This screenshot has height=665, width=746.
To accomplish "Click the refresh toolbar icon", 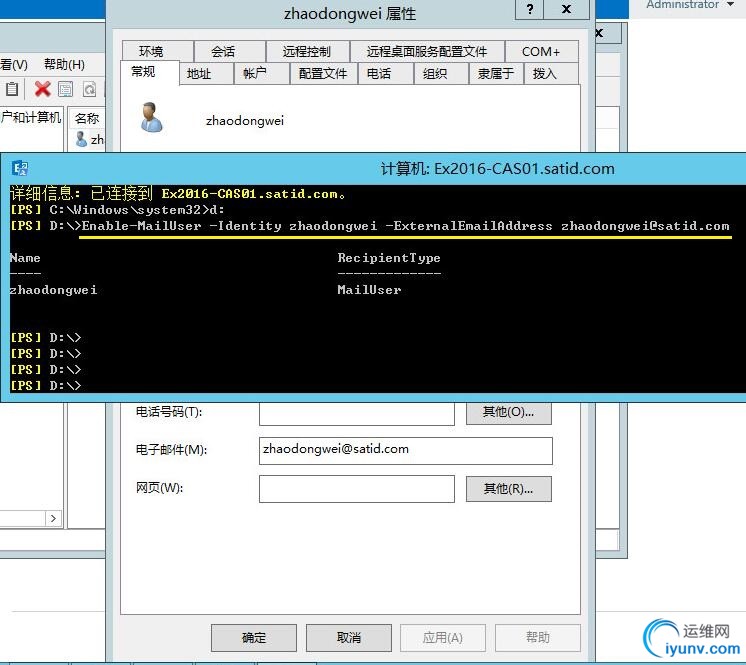I will [x=89, y=89].
